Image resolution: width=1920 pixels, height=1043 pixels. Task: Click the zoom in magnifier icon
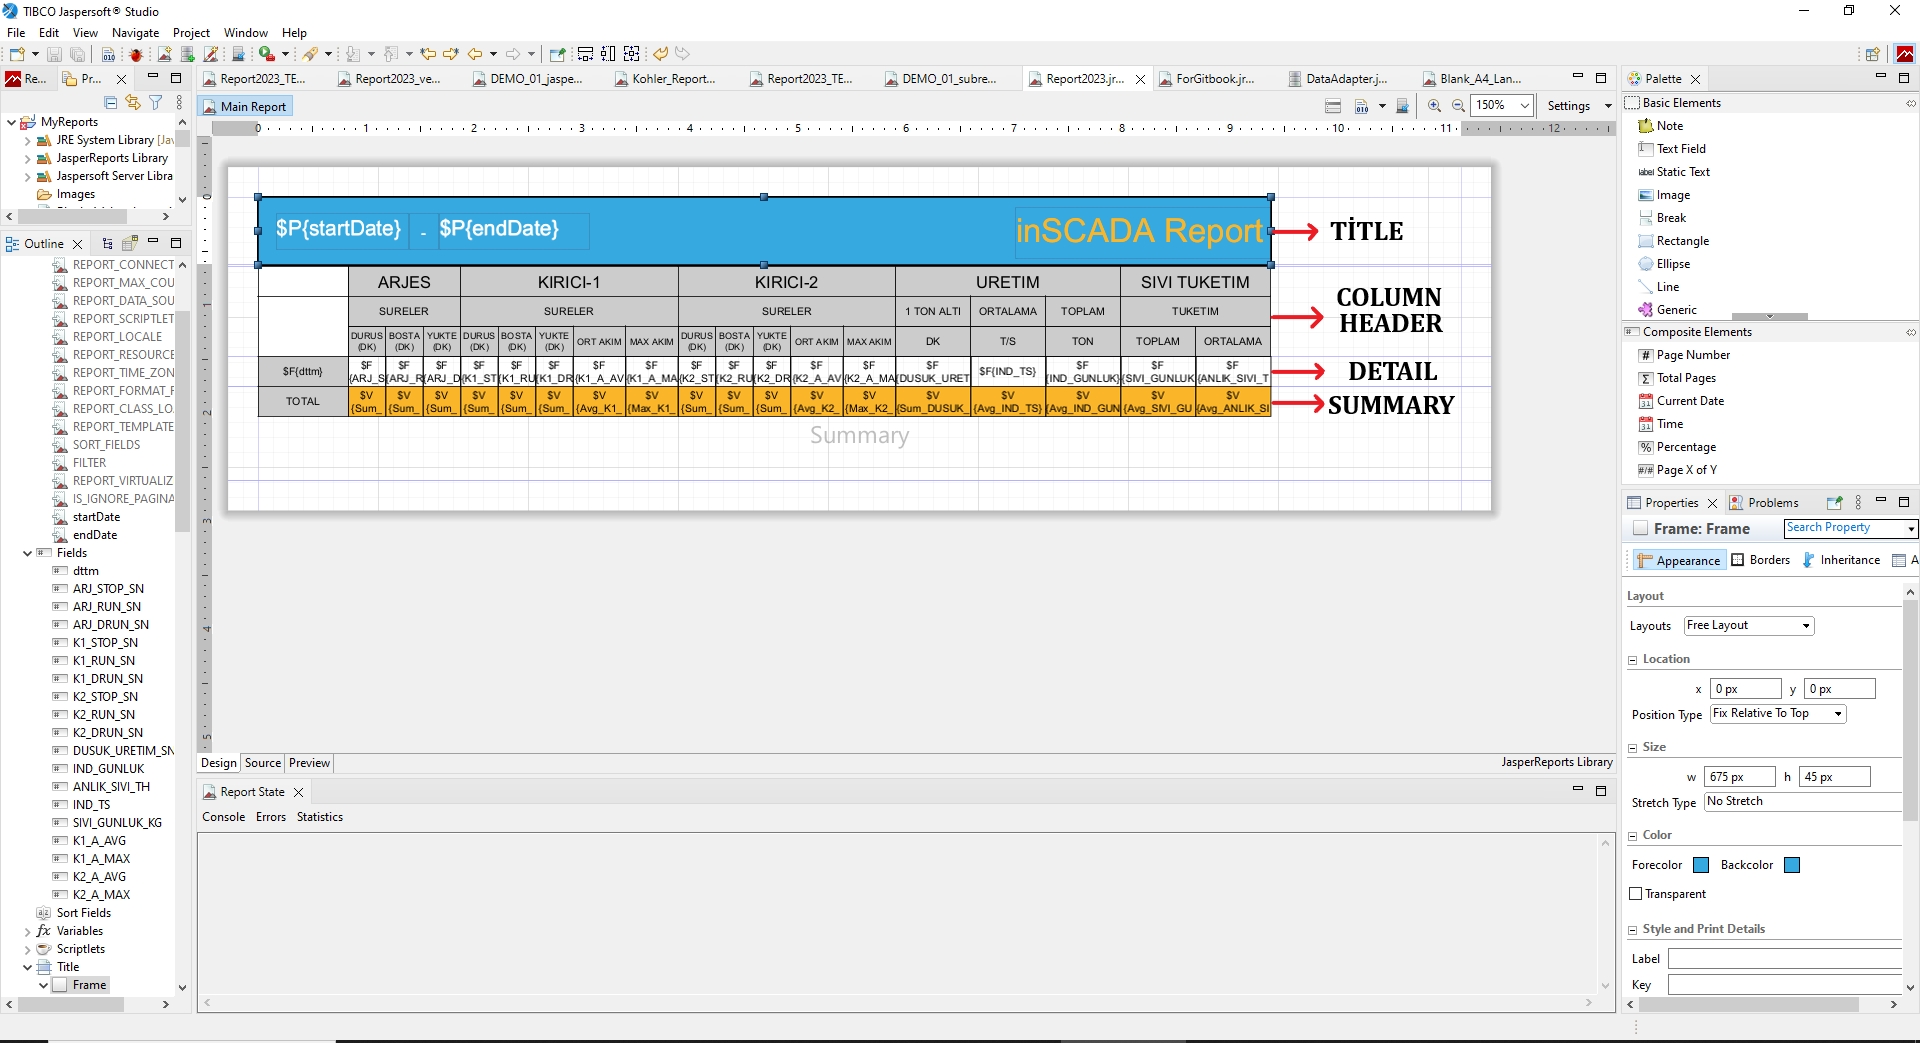[1434, 106]
